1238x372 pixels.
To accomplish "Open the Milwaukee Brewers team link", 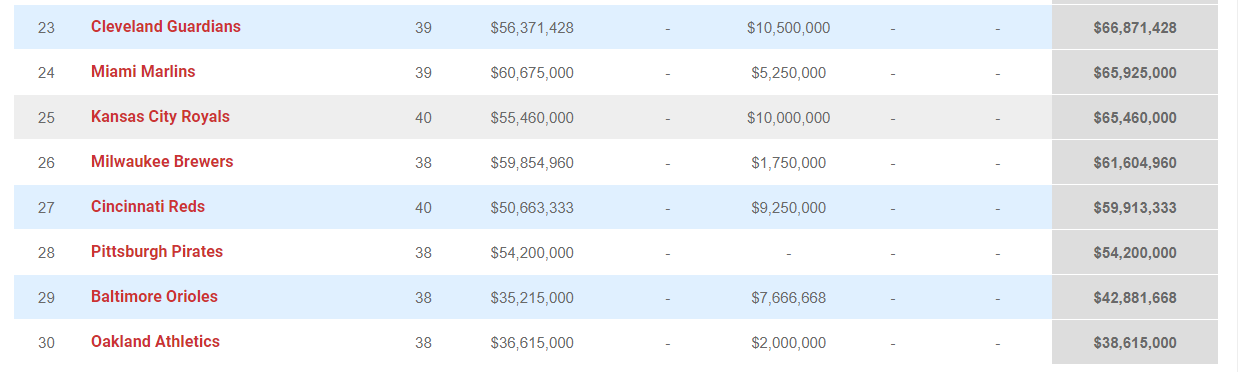I will (162, 162).
